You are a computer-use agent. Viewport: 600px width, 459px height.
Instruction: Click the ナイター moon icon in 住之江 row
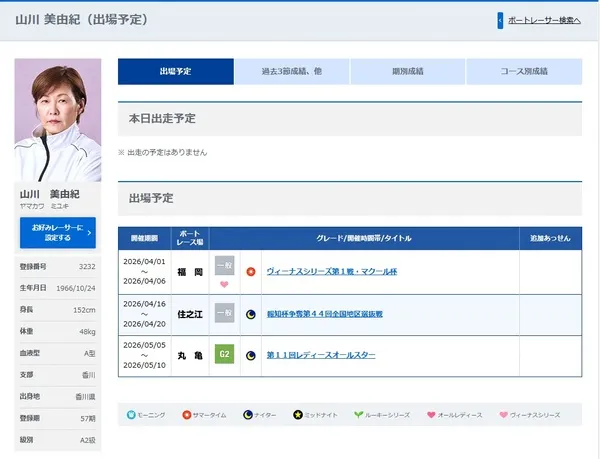(251, 314)
